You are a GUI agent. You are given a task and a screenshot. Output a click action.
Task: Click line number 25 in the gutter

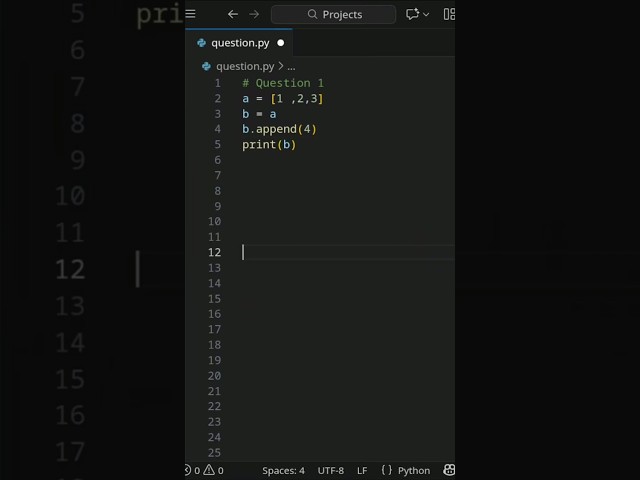[214, 453]
